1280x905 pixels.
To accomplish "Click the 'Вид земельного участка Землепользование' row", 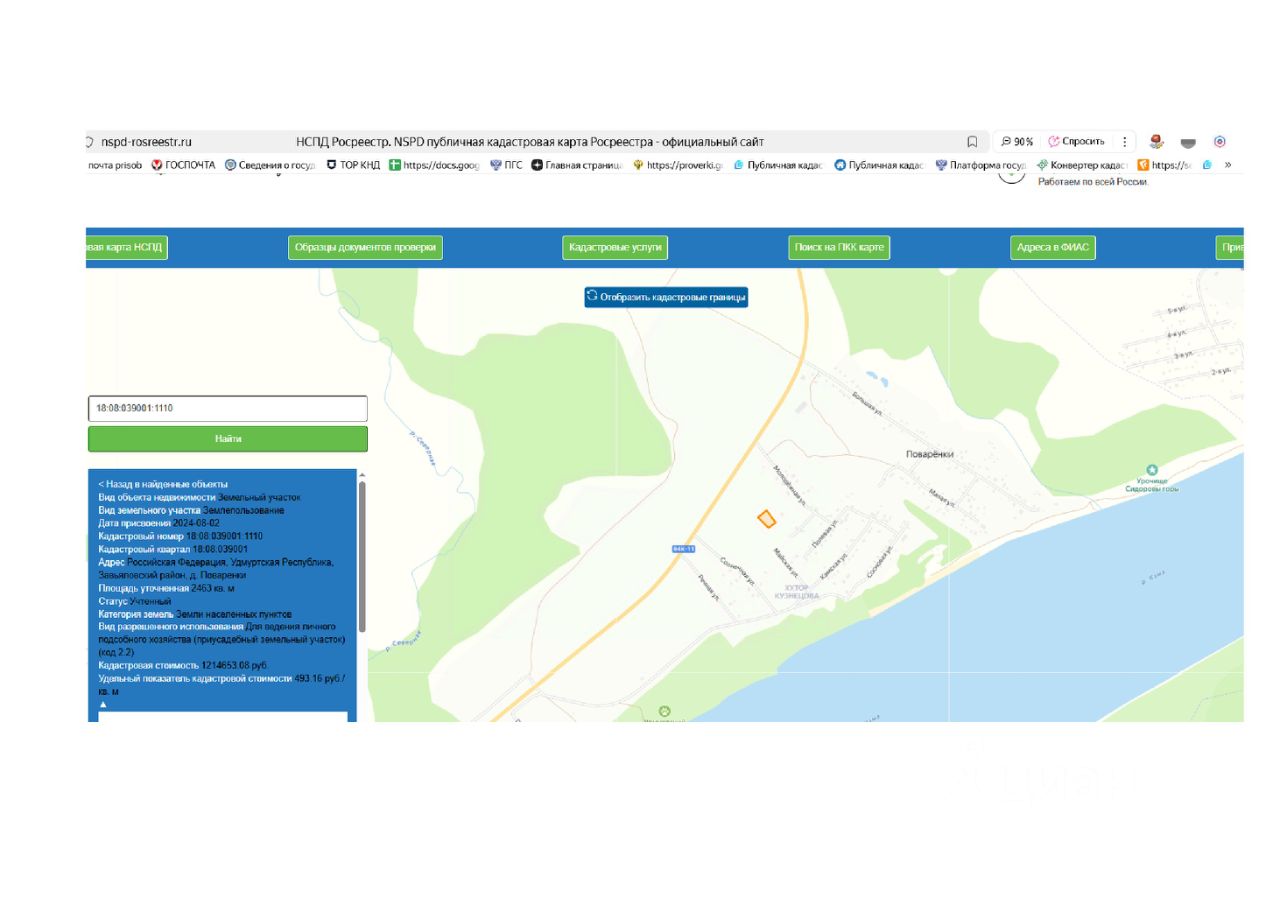I will coord(191,510).
